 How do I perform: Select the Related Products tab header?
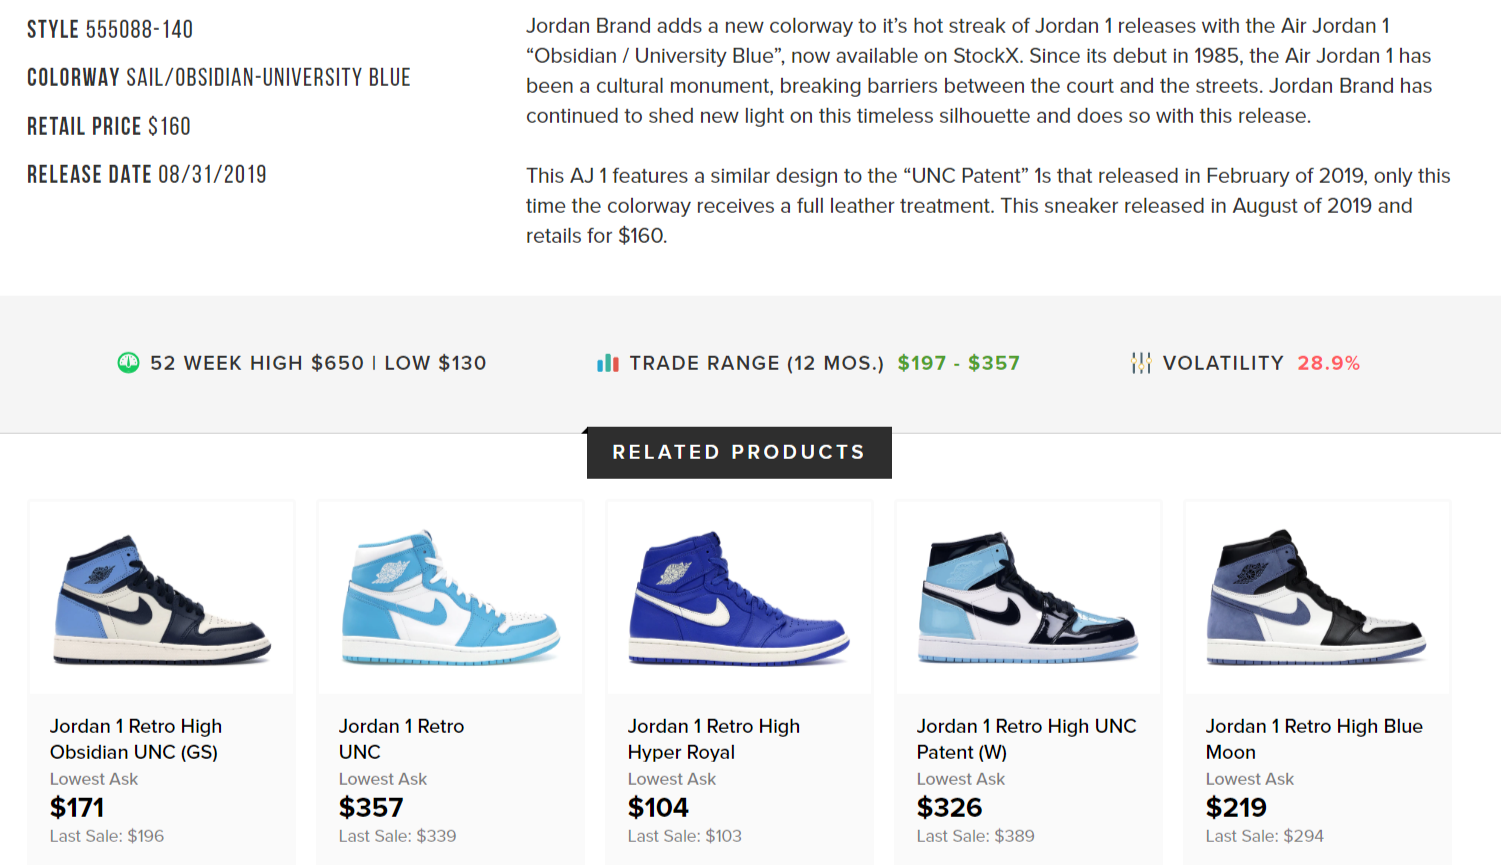pyautogui.click(x=739, y=452)
